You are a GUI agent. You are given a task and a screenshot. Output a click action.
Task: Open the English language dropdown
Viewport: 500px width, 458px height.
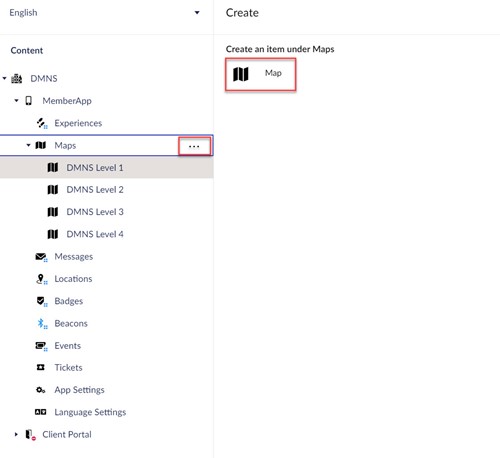(105, 13)
